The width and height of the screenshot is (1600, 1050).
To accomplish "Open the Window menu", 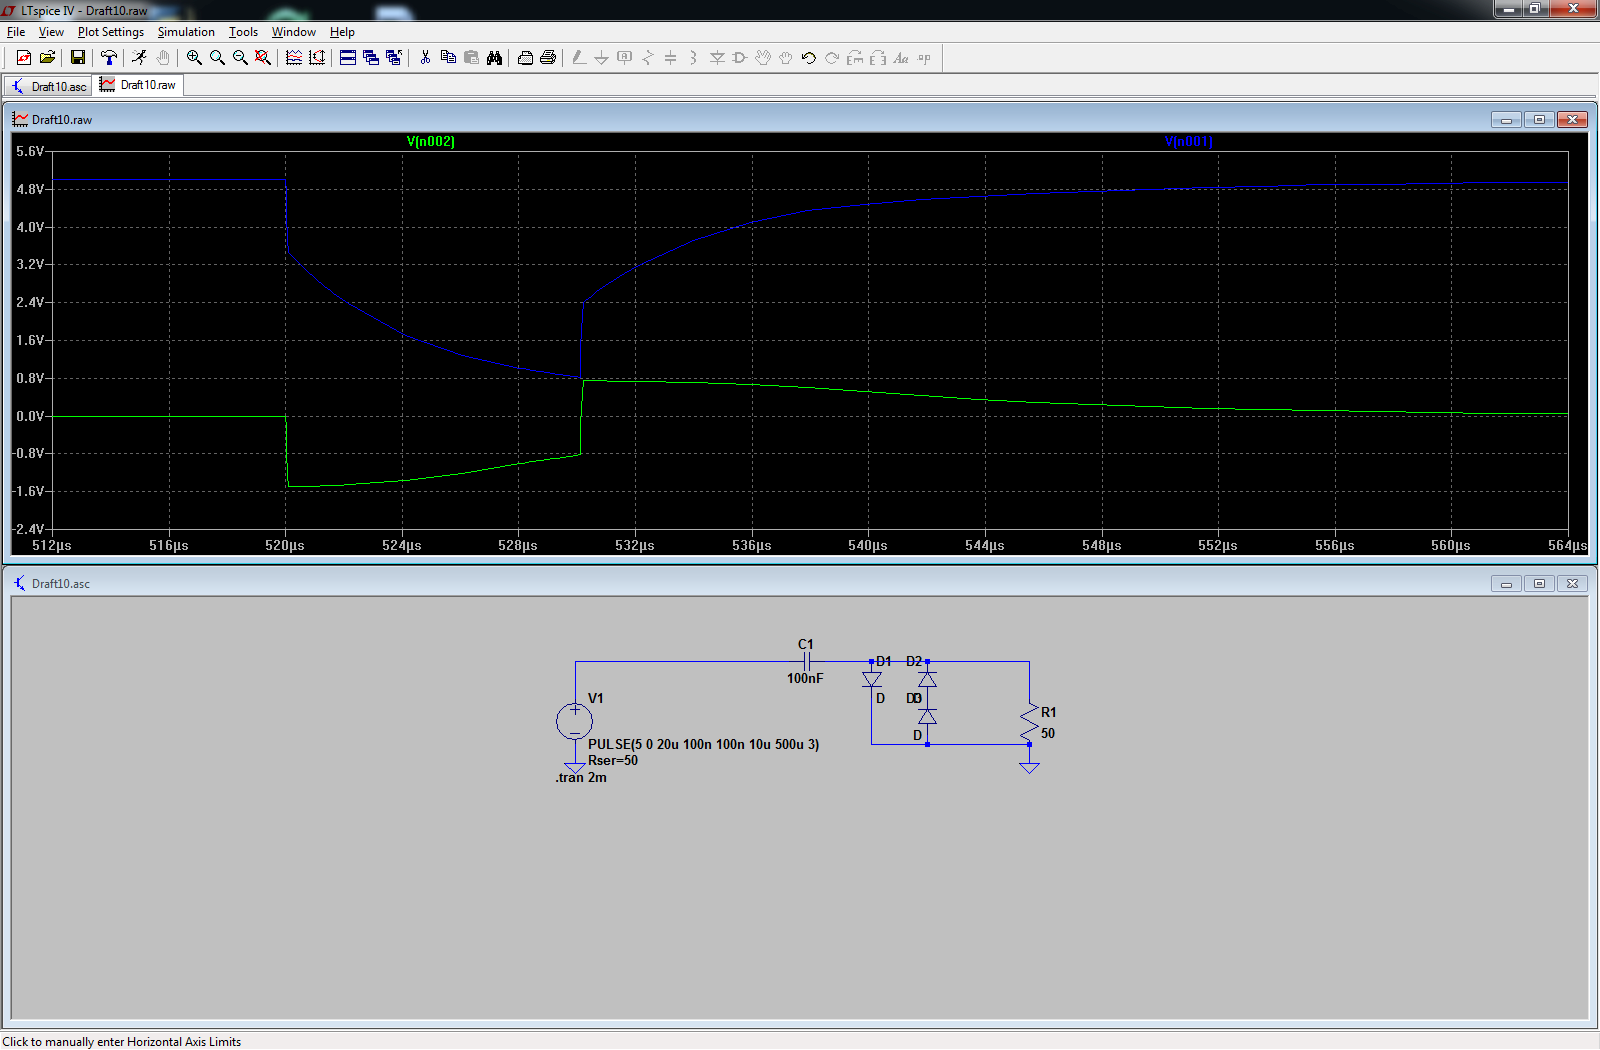I will pos(294,32).
